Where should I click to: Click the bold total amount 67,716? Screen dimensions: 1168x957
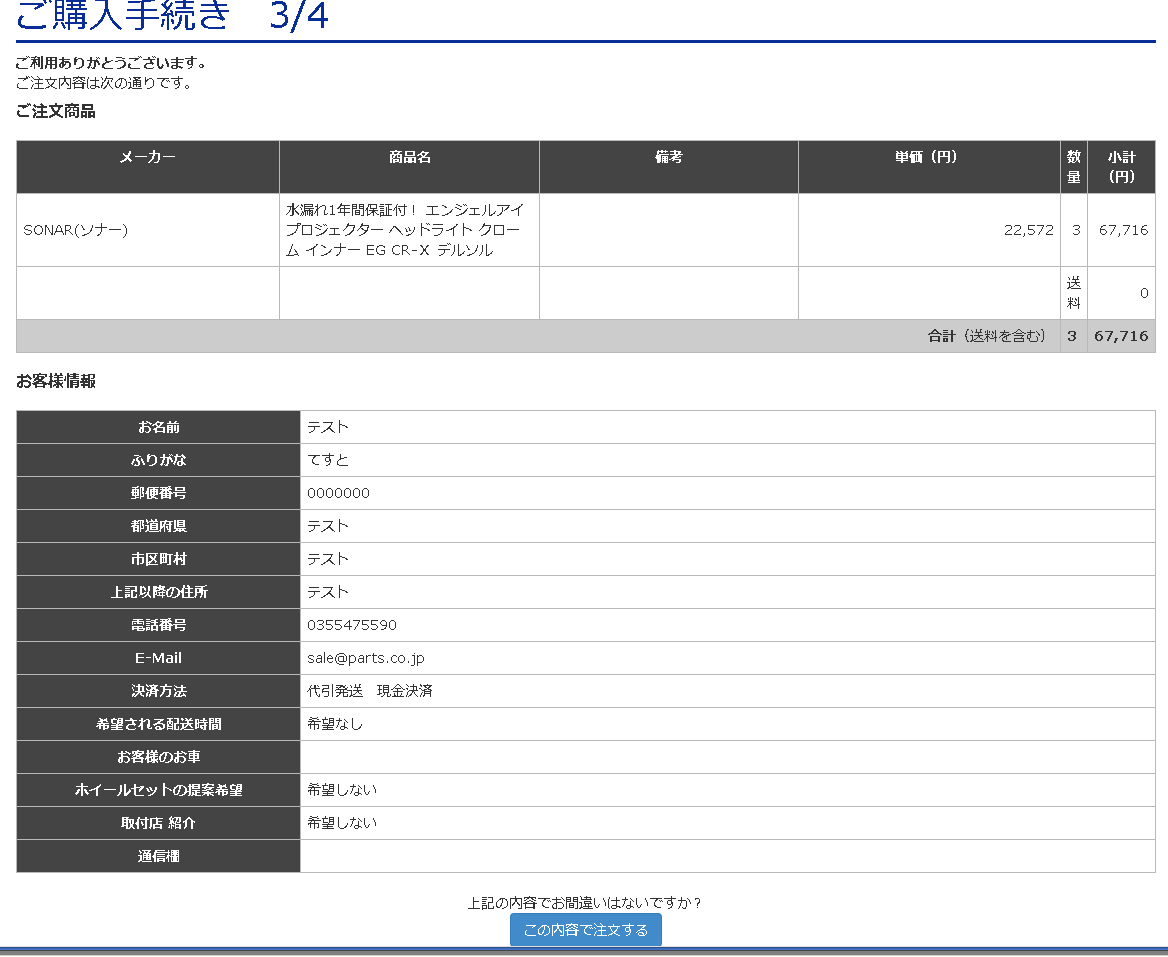pos(1121,336)
